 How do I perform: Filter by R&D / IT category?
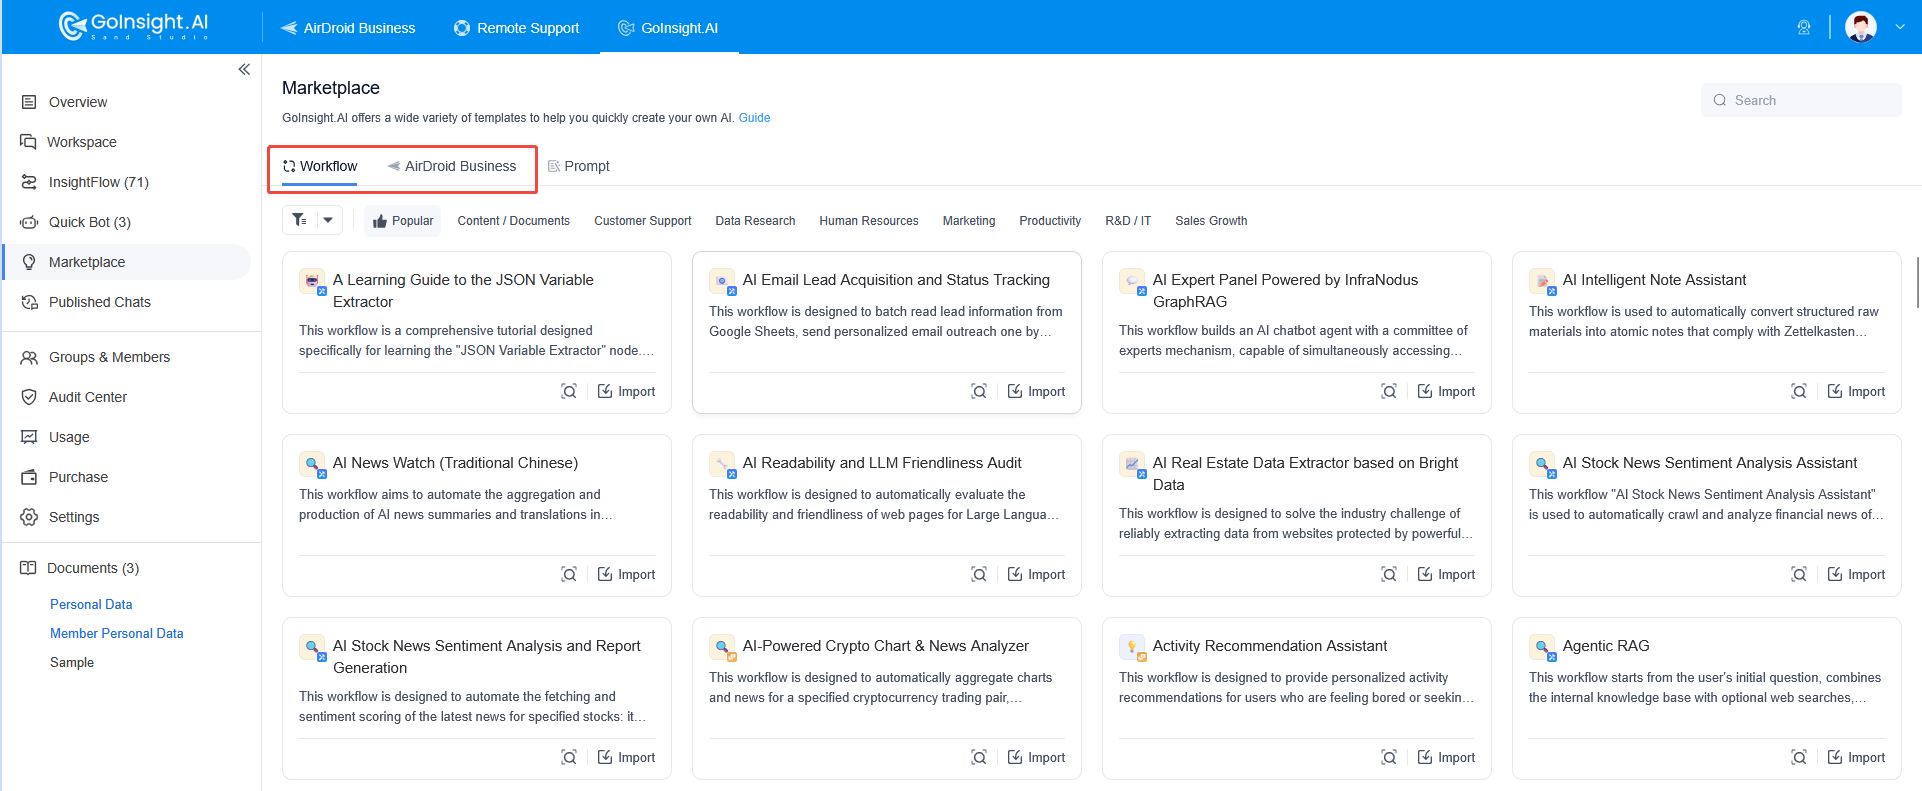[1128, 221]
